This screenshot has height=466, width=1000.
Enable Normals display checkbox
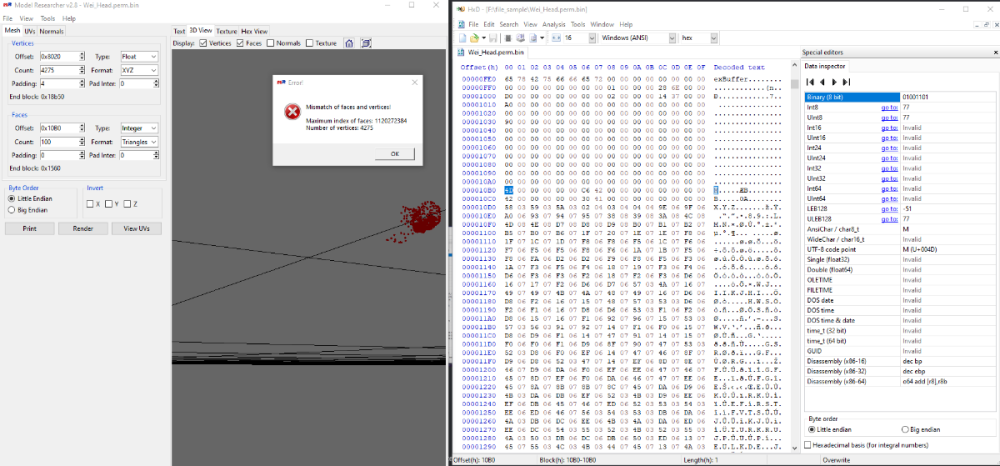click(x=270, y=43)
